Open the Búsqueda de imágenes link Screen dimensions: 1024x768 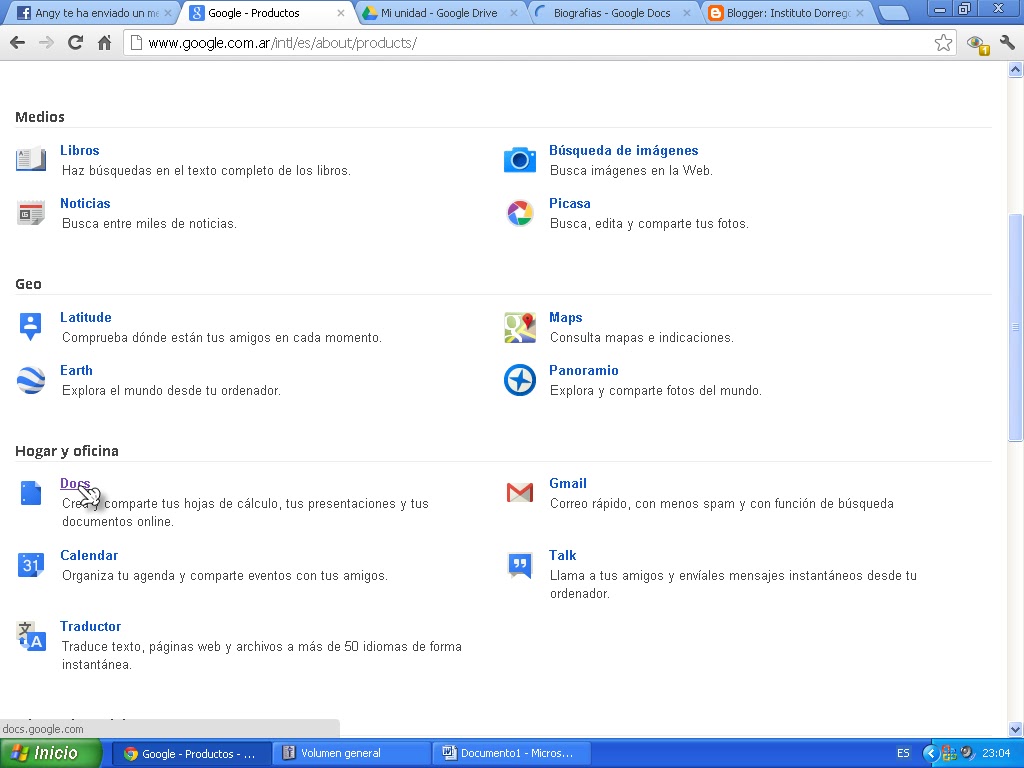[624, 150]
